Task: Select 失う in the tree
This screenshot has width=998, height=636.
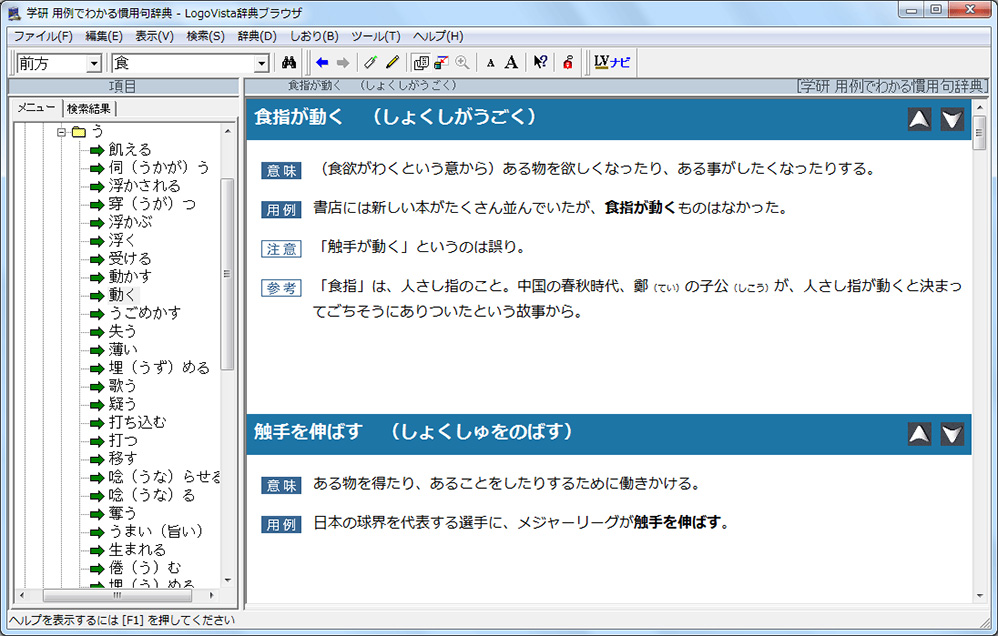Action: click(x=122, y=331)
